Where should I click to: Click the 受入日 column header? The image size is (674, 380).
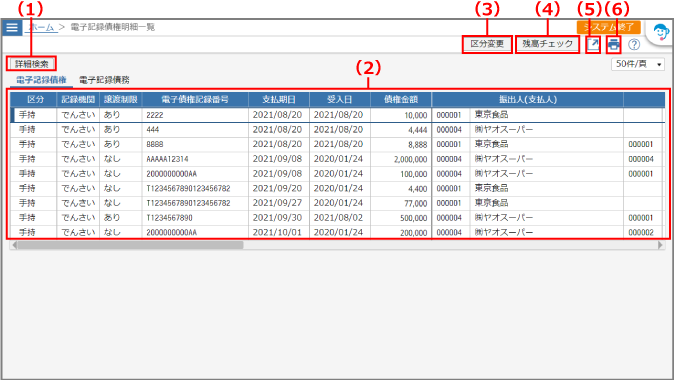pyautogui.click(x=340, y=99)
